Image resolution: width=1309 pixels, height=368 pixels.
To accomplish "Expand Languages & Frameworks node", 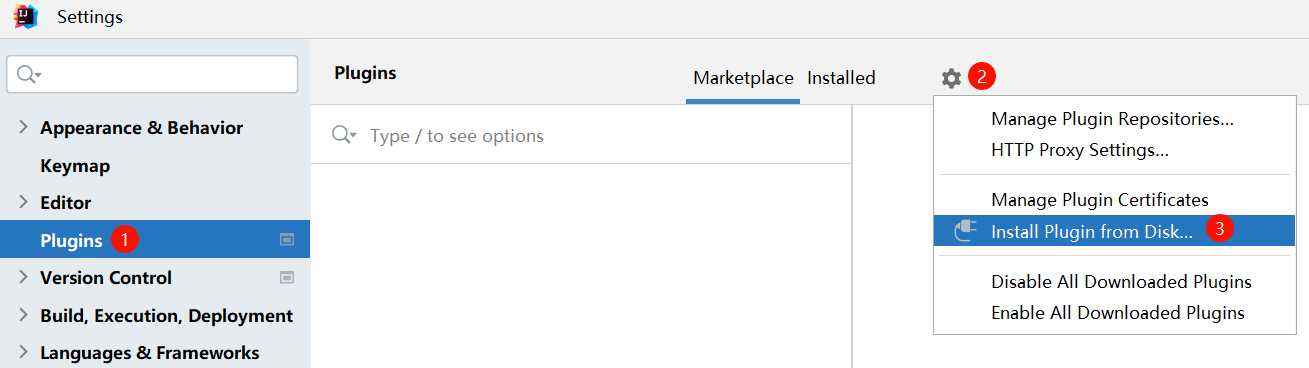I will [24, 352].
